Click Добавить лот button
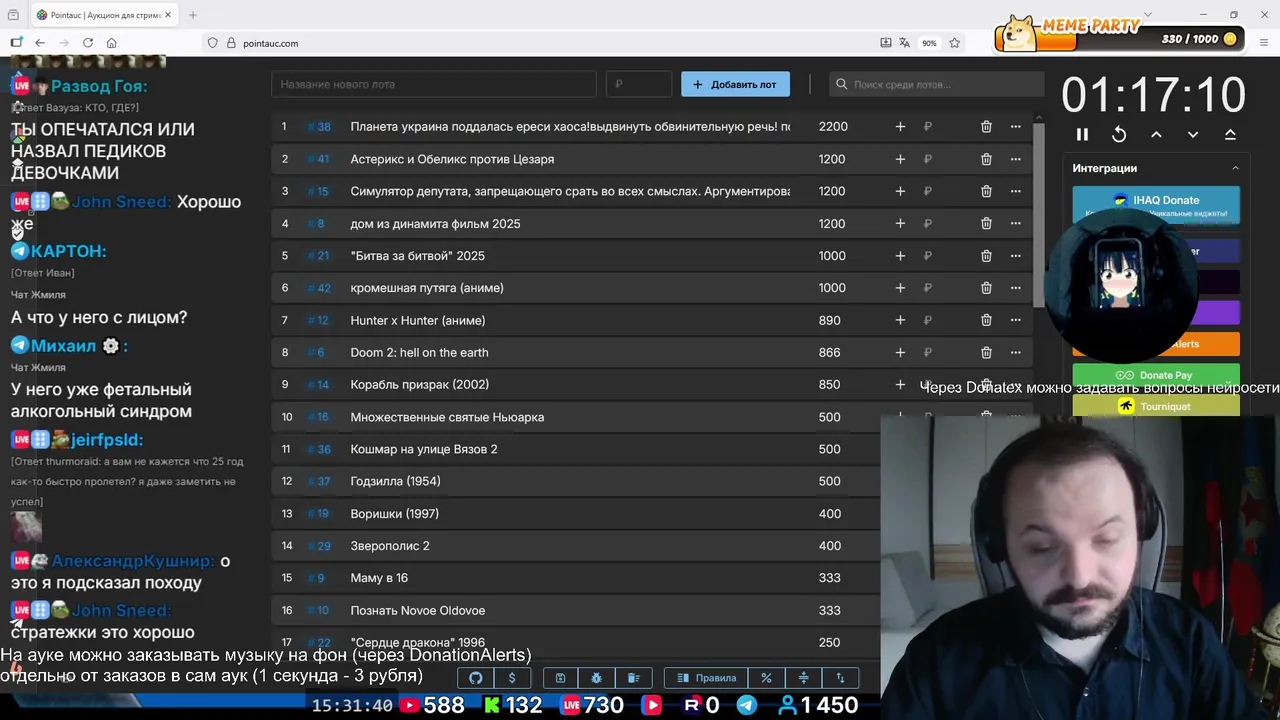 pos(735,84)
